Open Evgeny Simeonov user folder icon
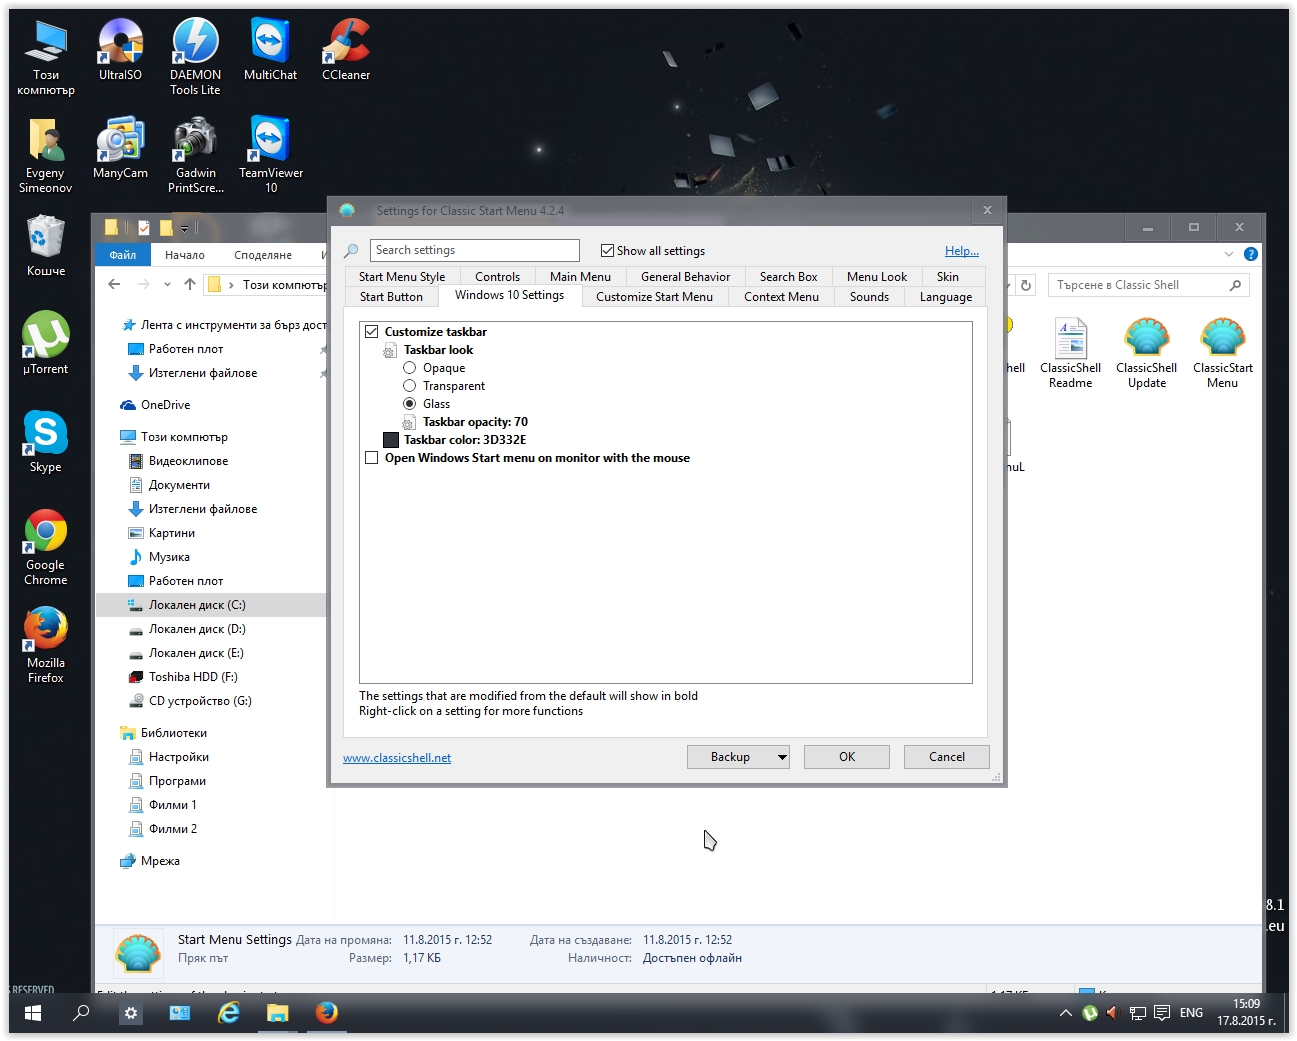 tap(45, 154)
